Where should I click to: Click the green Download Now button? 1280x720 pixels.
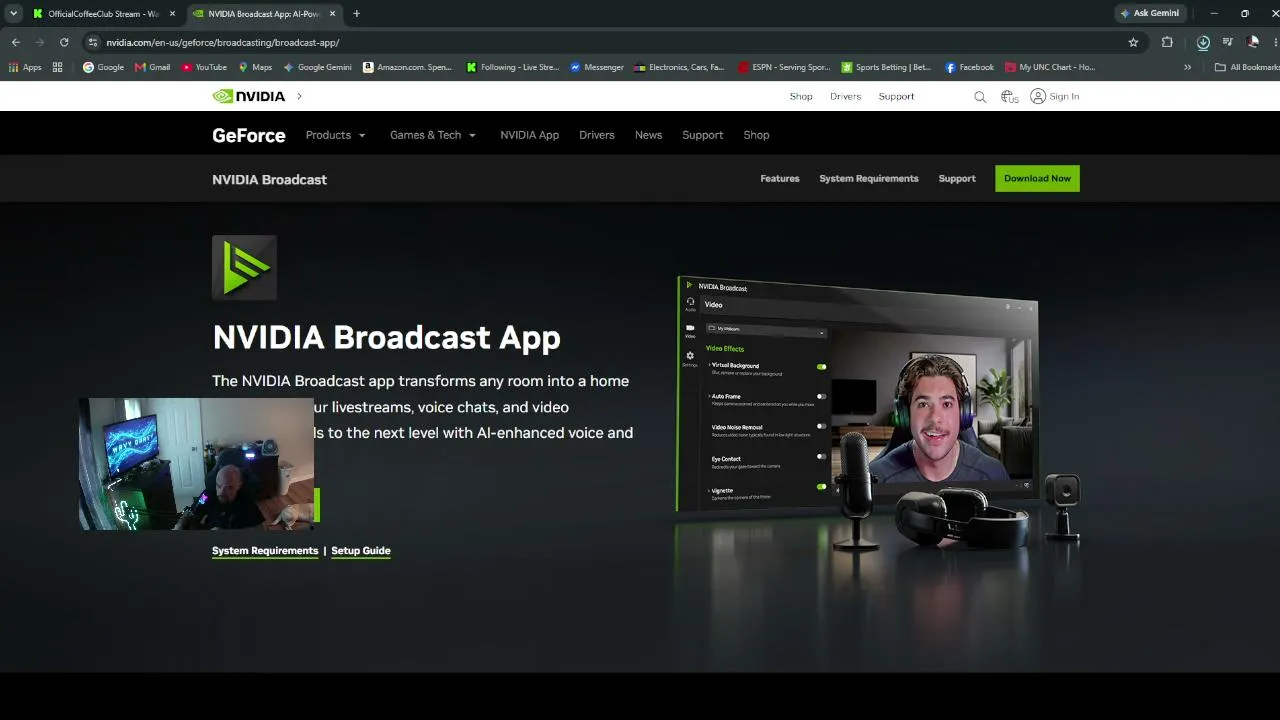pyautogui.click(x=1037, y=178)
